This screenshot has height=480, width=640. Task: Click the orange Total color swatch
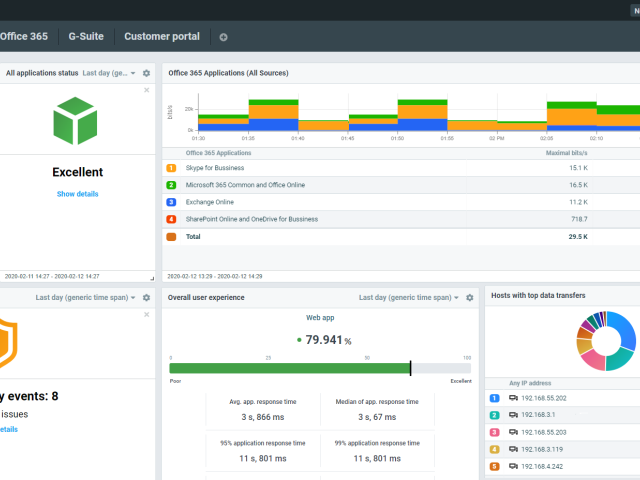click(171, 237)
